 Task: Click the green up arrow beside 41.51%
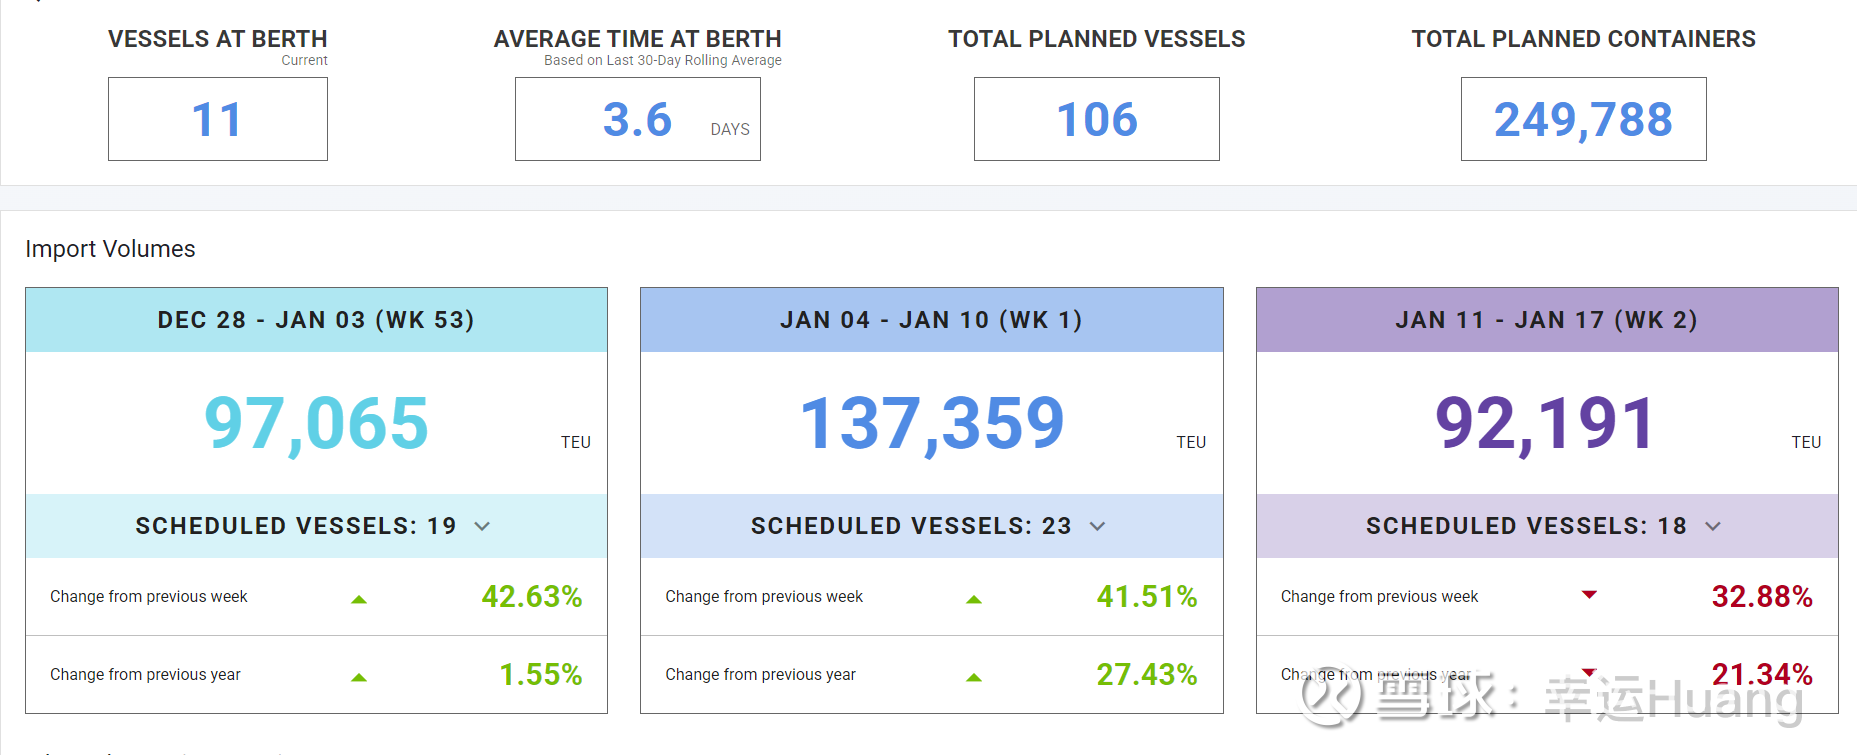click(974, 599)
